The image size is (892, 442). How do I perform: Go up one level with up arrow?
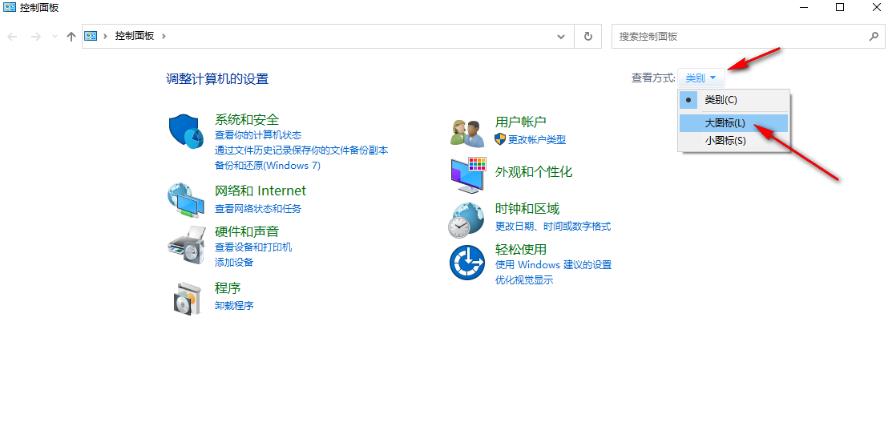[71, 36]
